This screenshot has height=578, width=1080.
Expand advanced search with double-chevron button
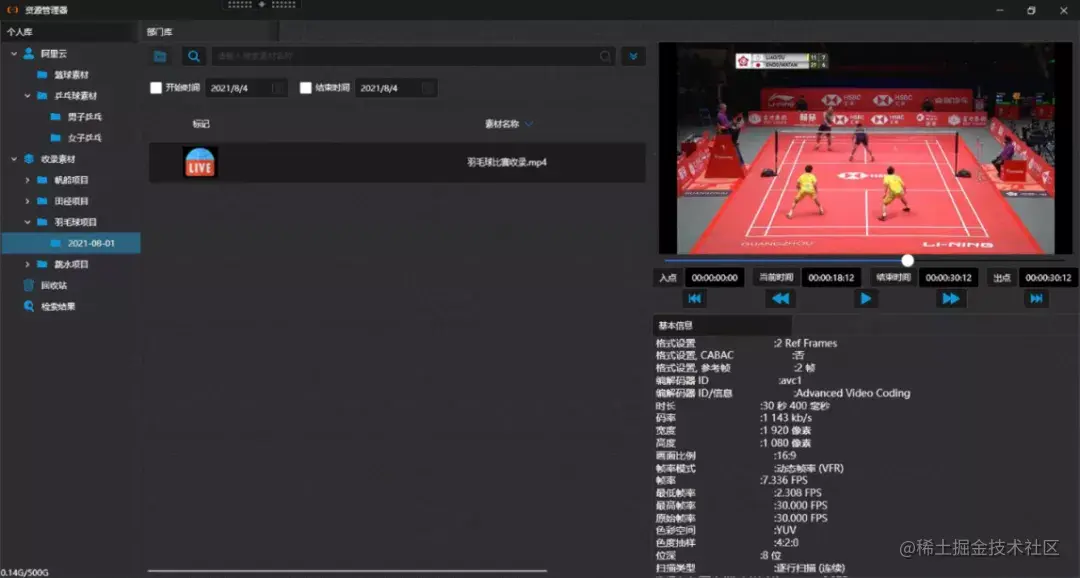633,56
